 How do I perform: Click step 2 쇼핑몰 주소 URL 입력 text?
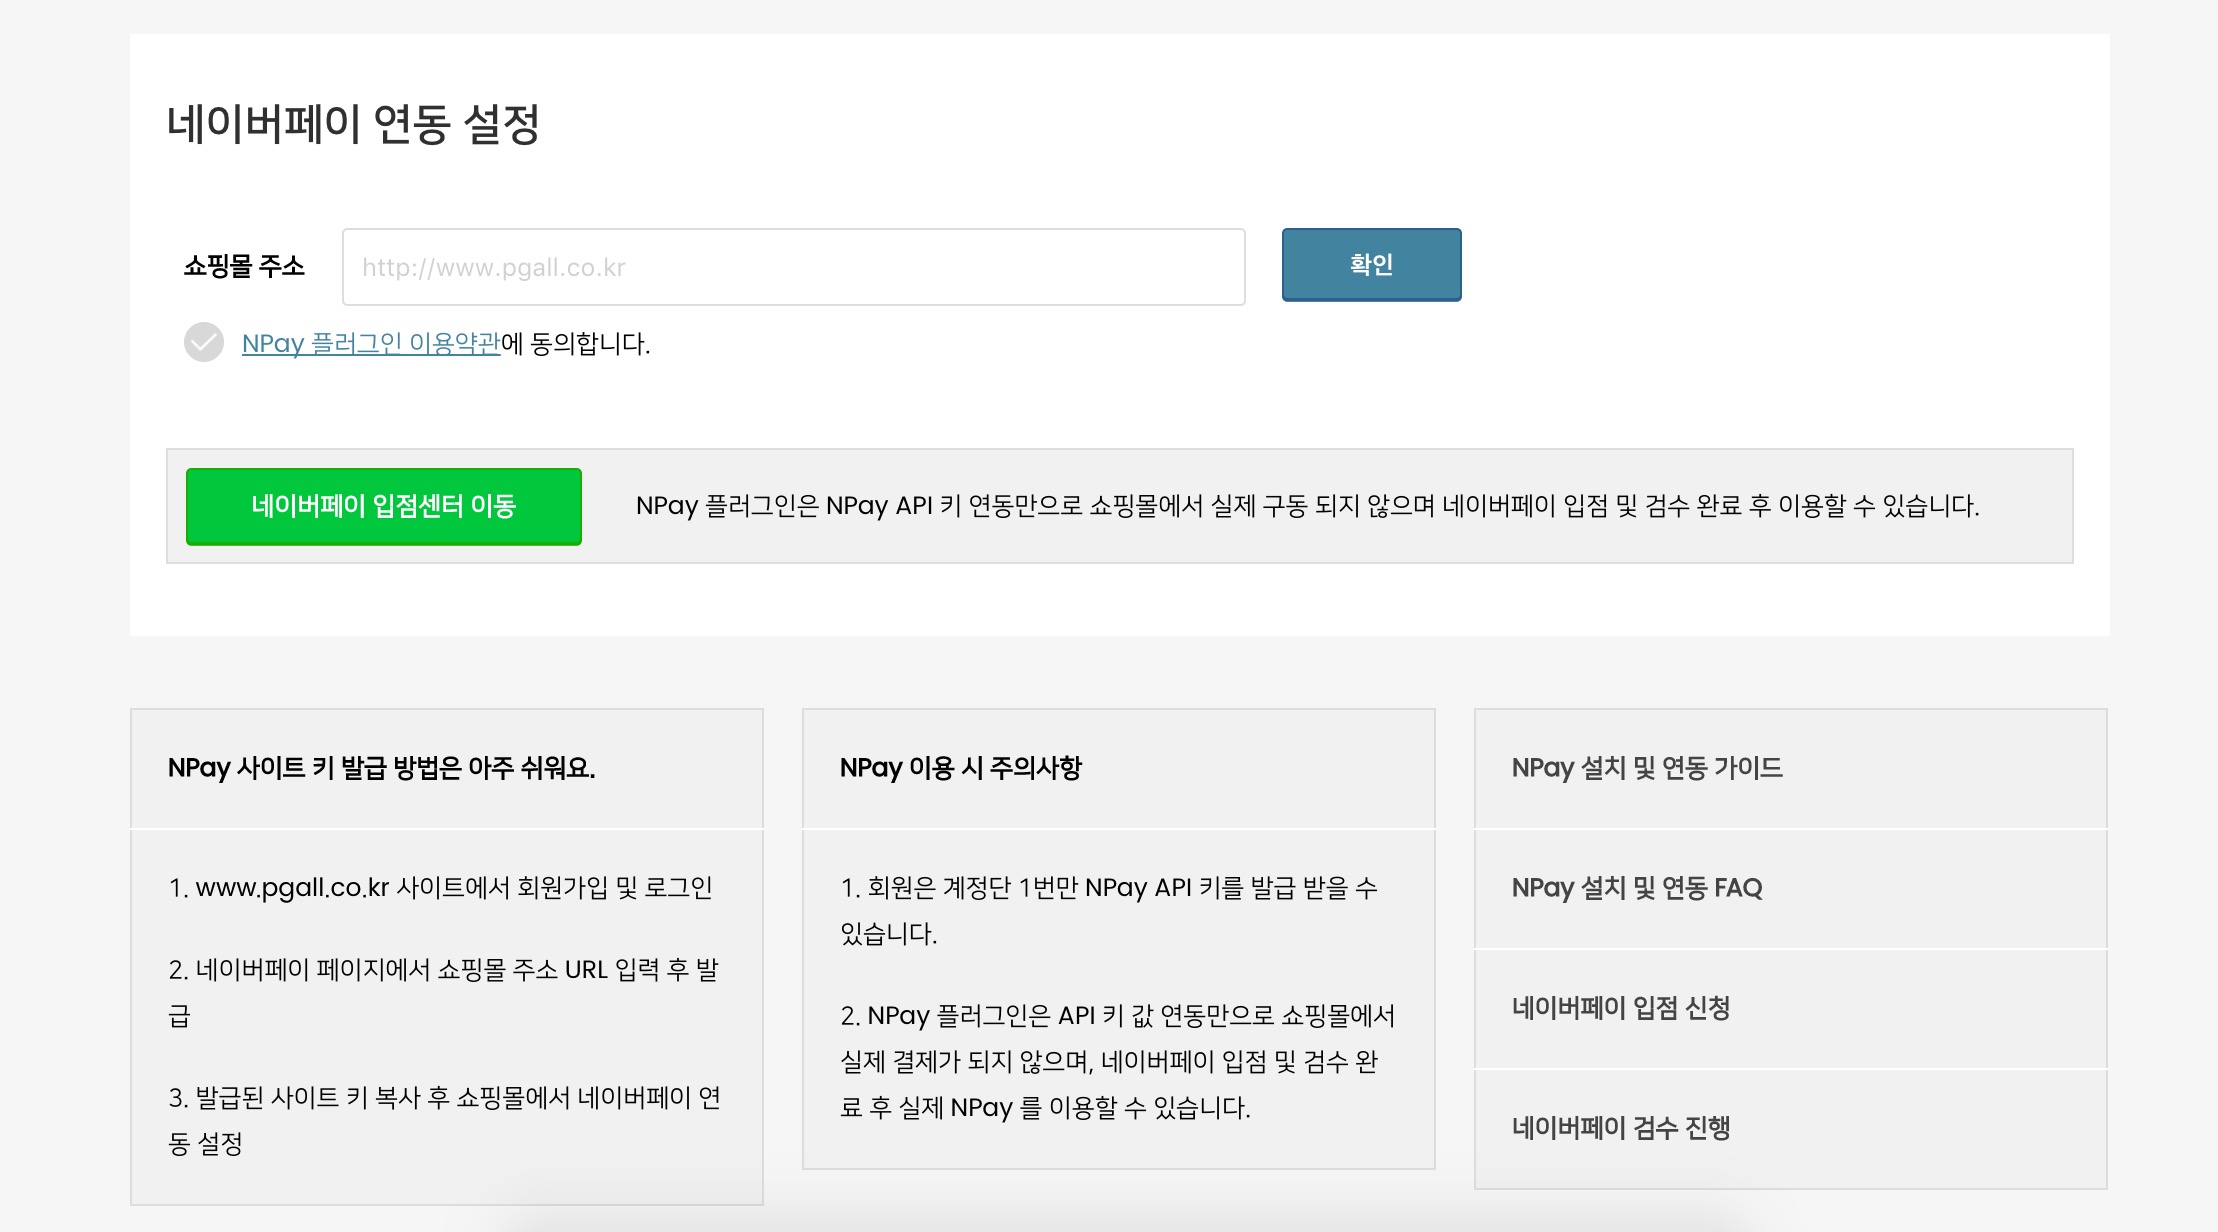click(x=444, y=993)
